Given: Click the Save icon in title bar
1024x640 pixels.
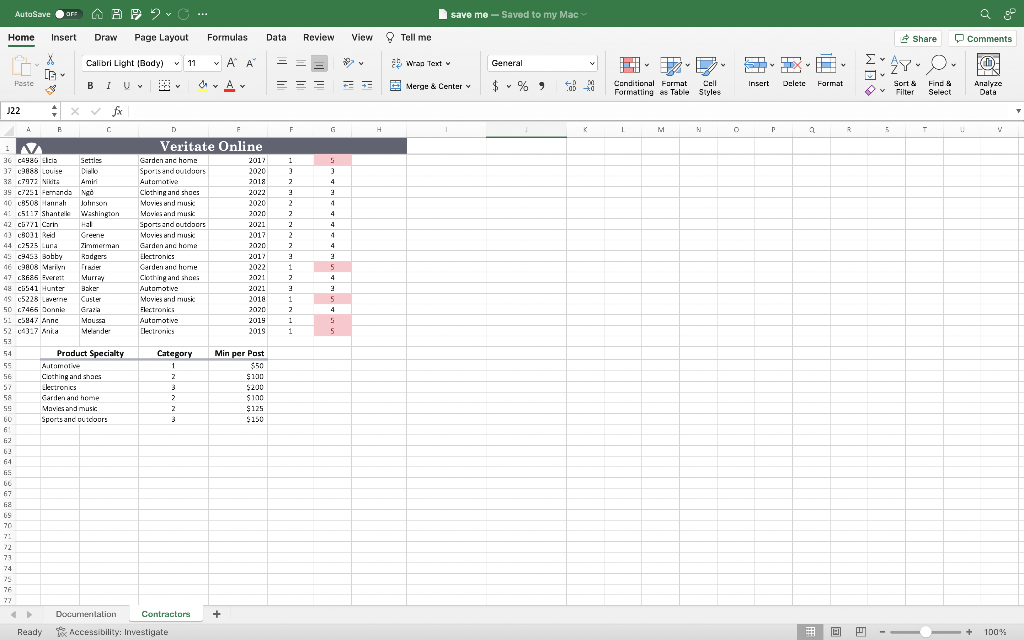Looking at the screenshot, I should pyautogui.click(x=116, y=14).
